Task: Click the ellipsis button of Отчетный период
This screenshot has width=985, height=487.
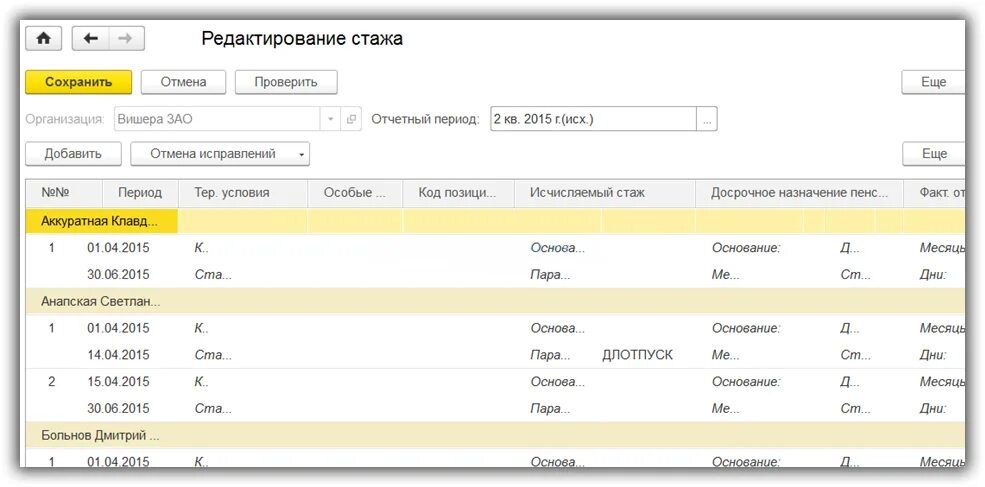Action: pos(707,119)
